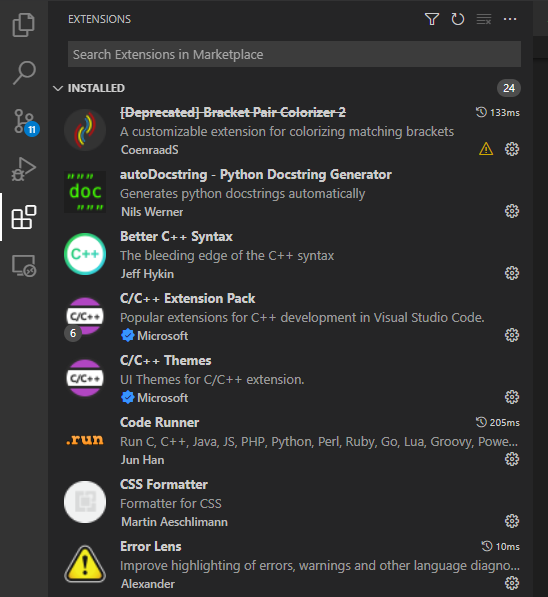Select the Better C++ Syntax title
This screenshot has height=597, width=548.
tap(176, 237)
